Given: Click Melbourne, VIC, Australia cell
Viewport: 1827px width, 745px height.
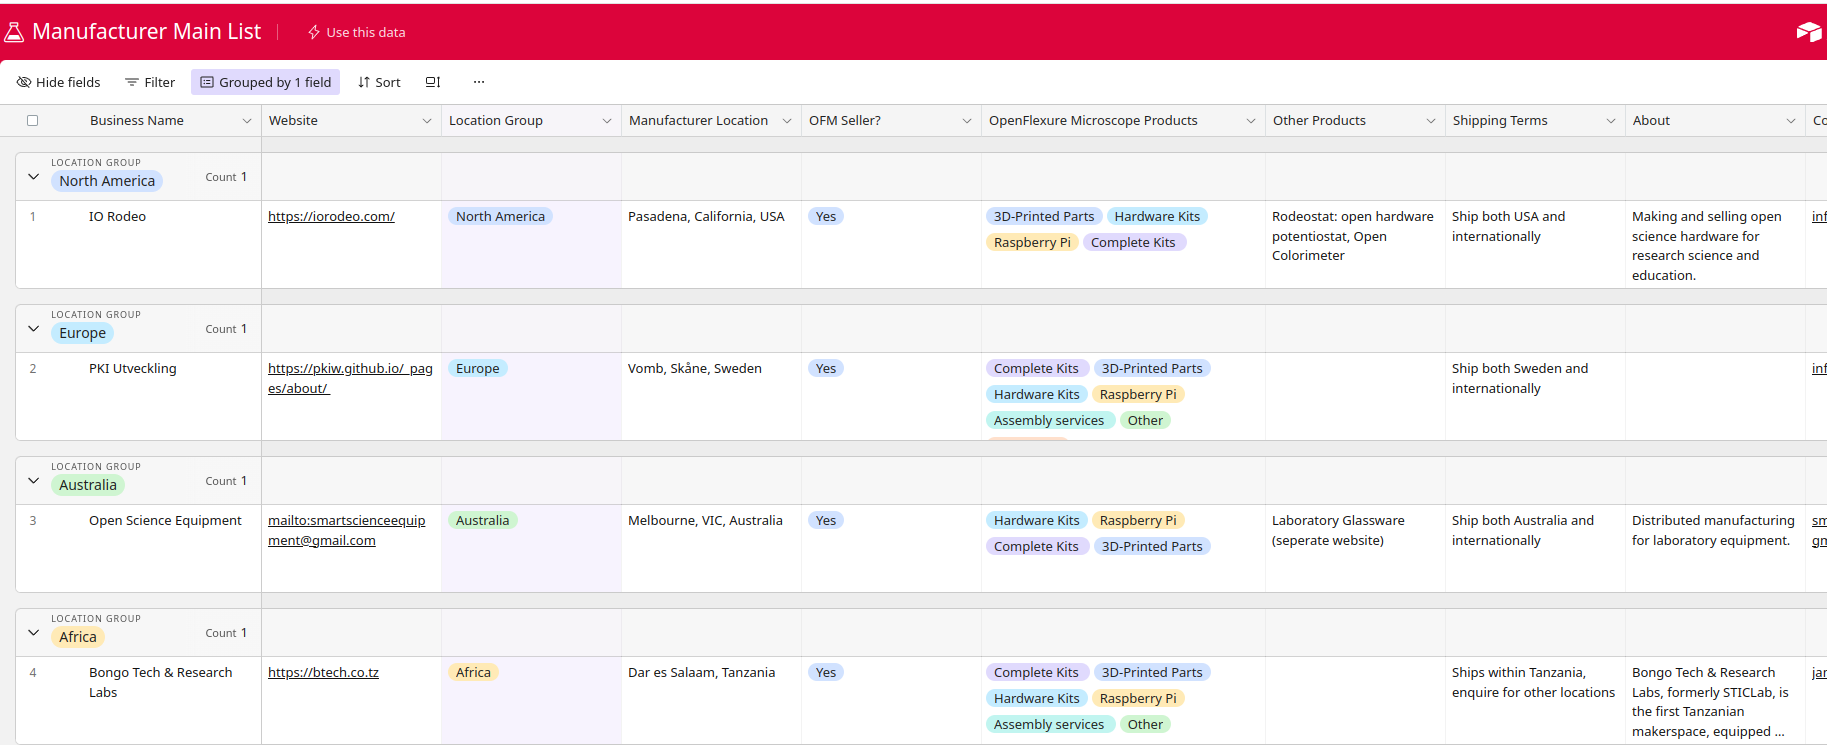Looking at the screenshot, I should pyautogui.click(x=711, y=549).
